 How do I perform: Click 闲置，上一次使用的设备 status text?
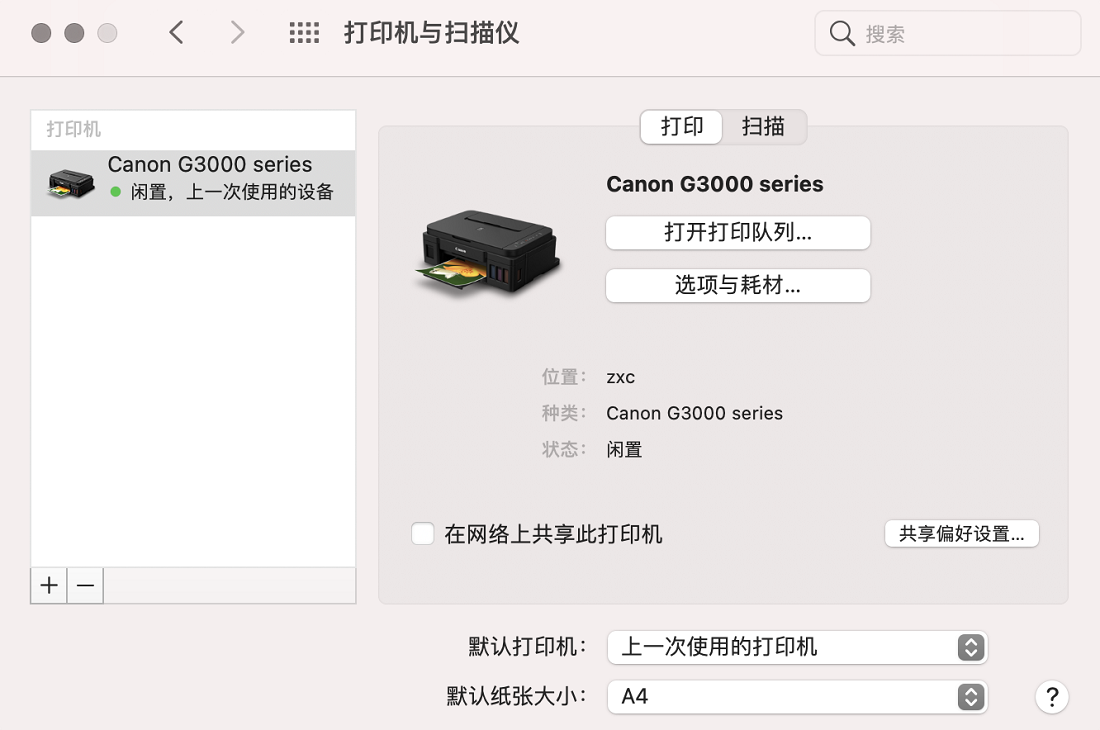tap(232, 191)
